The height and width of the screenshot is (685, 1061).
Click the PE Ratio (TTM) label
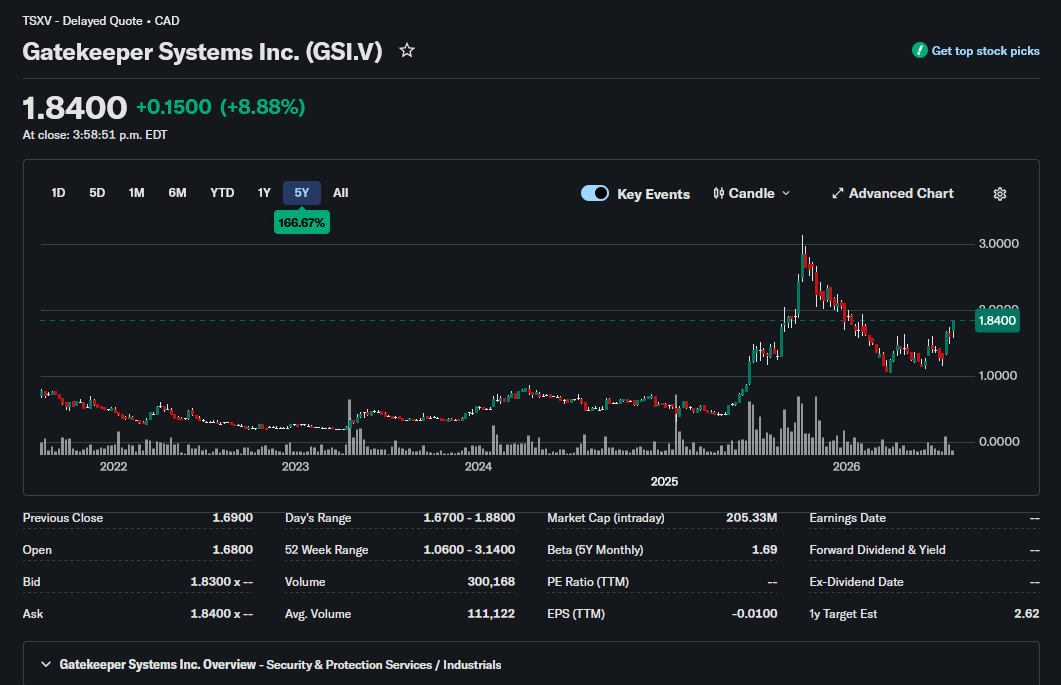(587, 581)
